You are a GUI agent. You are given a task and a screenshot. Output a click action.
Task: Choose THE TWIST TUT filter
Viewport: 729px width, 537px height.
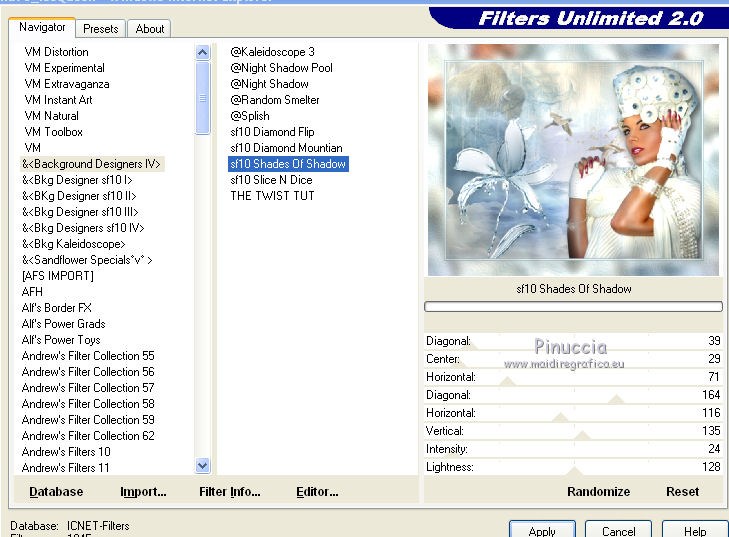coord(272,196)
